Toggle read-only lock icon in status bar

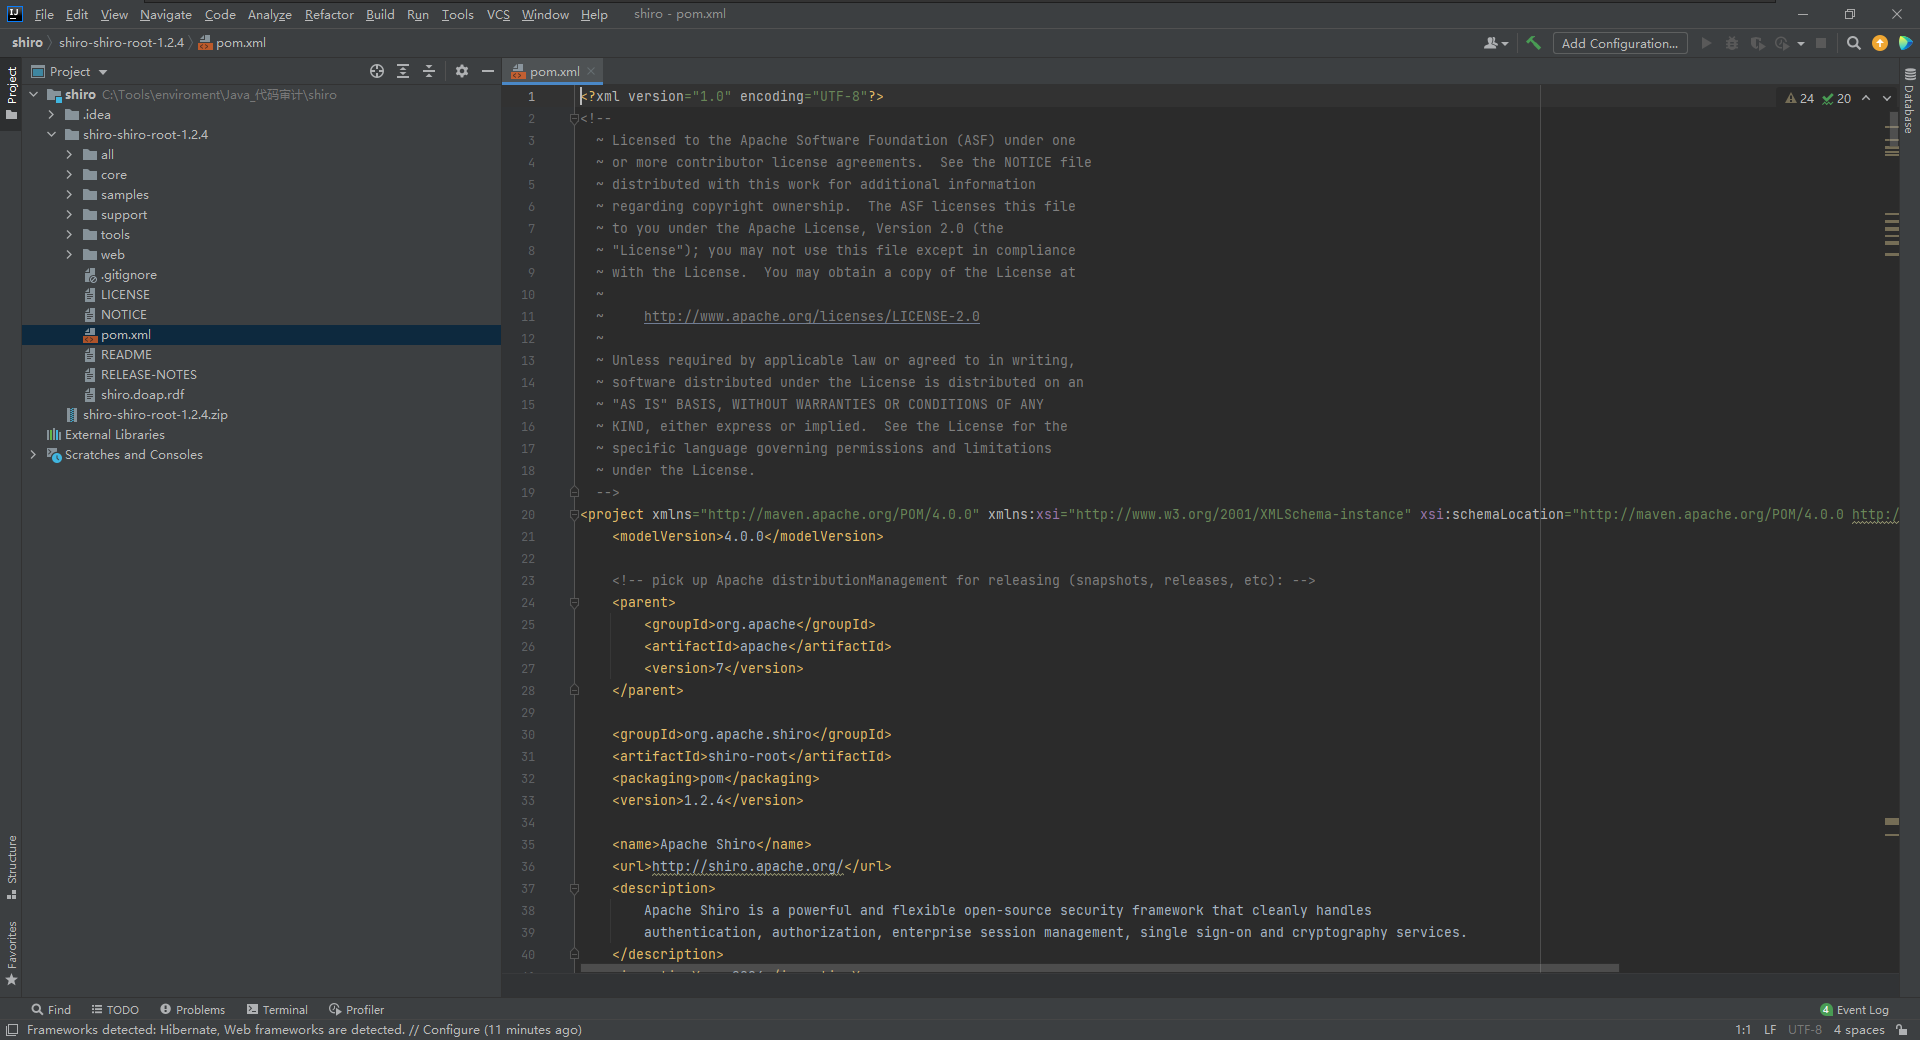tap(1901, 1029)
